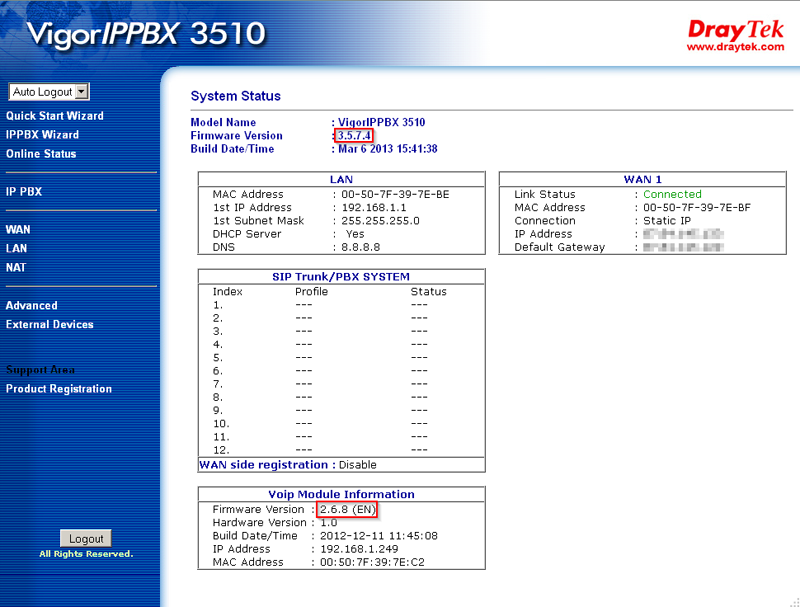Click Voip Module Information header
This screenshot has height=607, width=800.
(341, 494)
